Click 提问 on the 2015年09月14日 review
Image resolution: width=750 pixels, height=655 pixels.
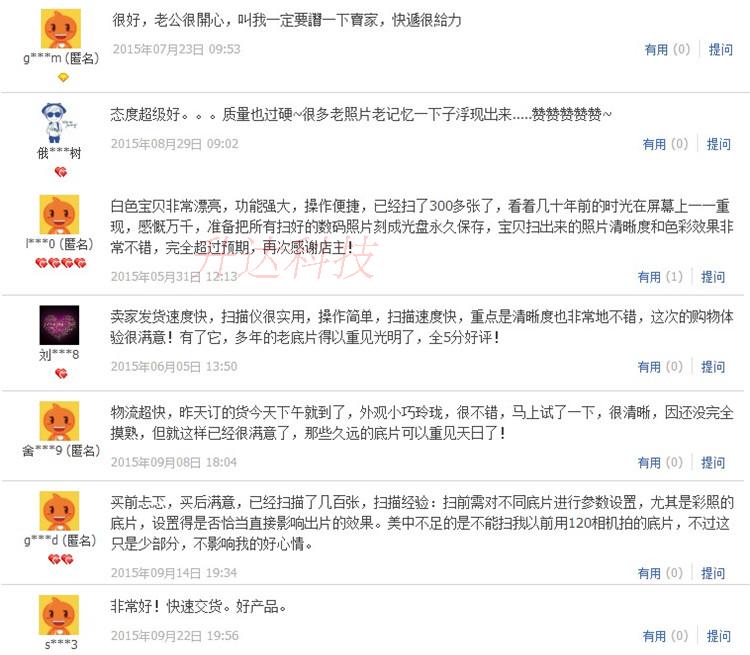[x=713, y=573]
